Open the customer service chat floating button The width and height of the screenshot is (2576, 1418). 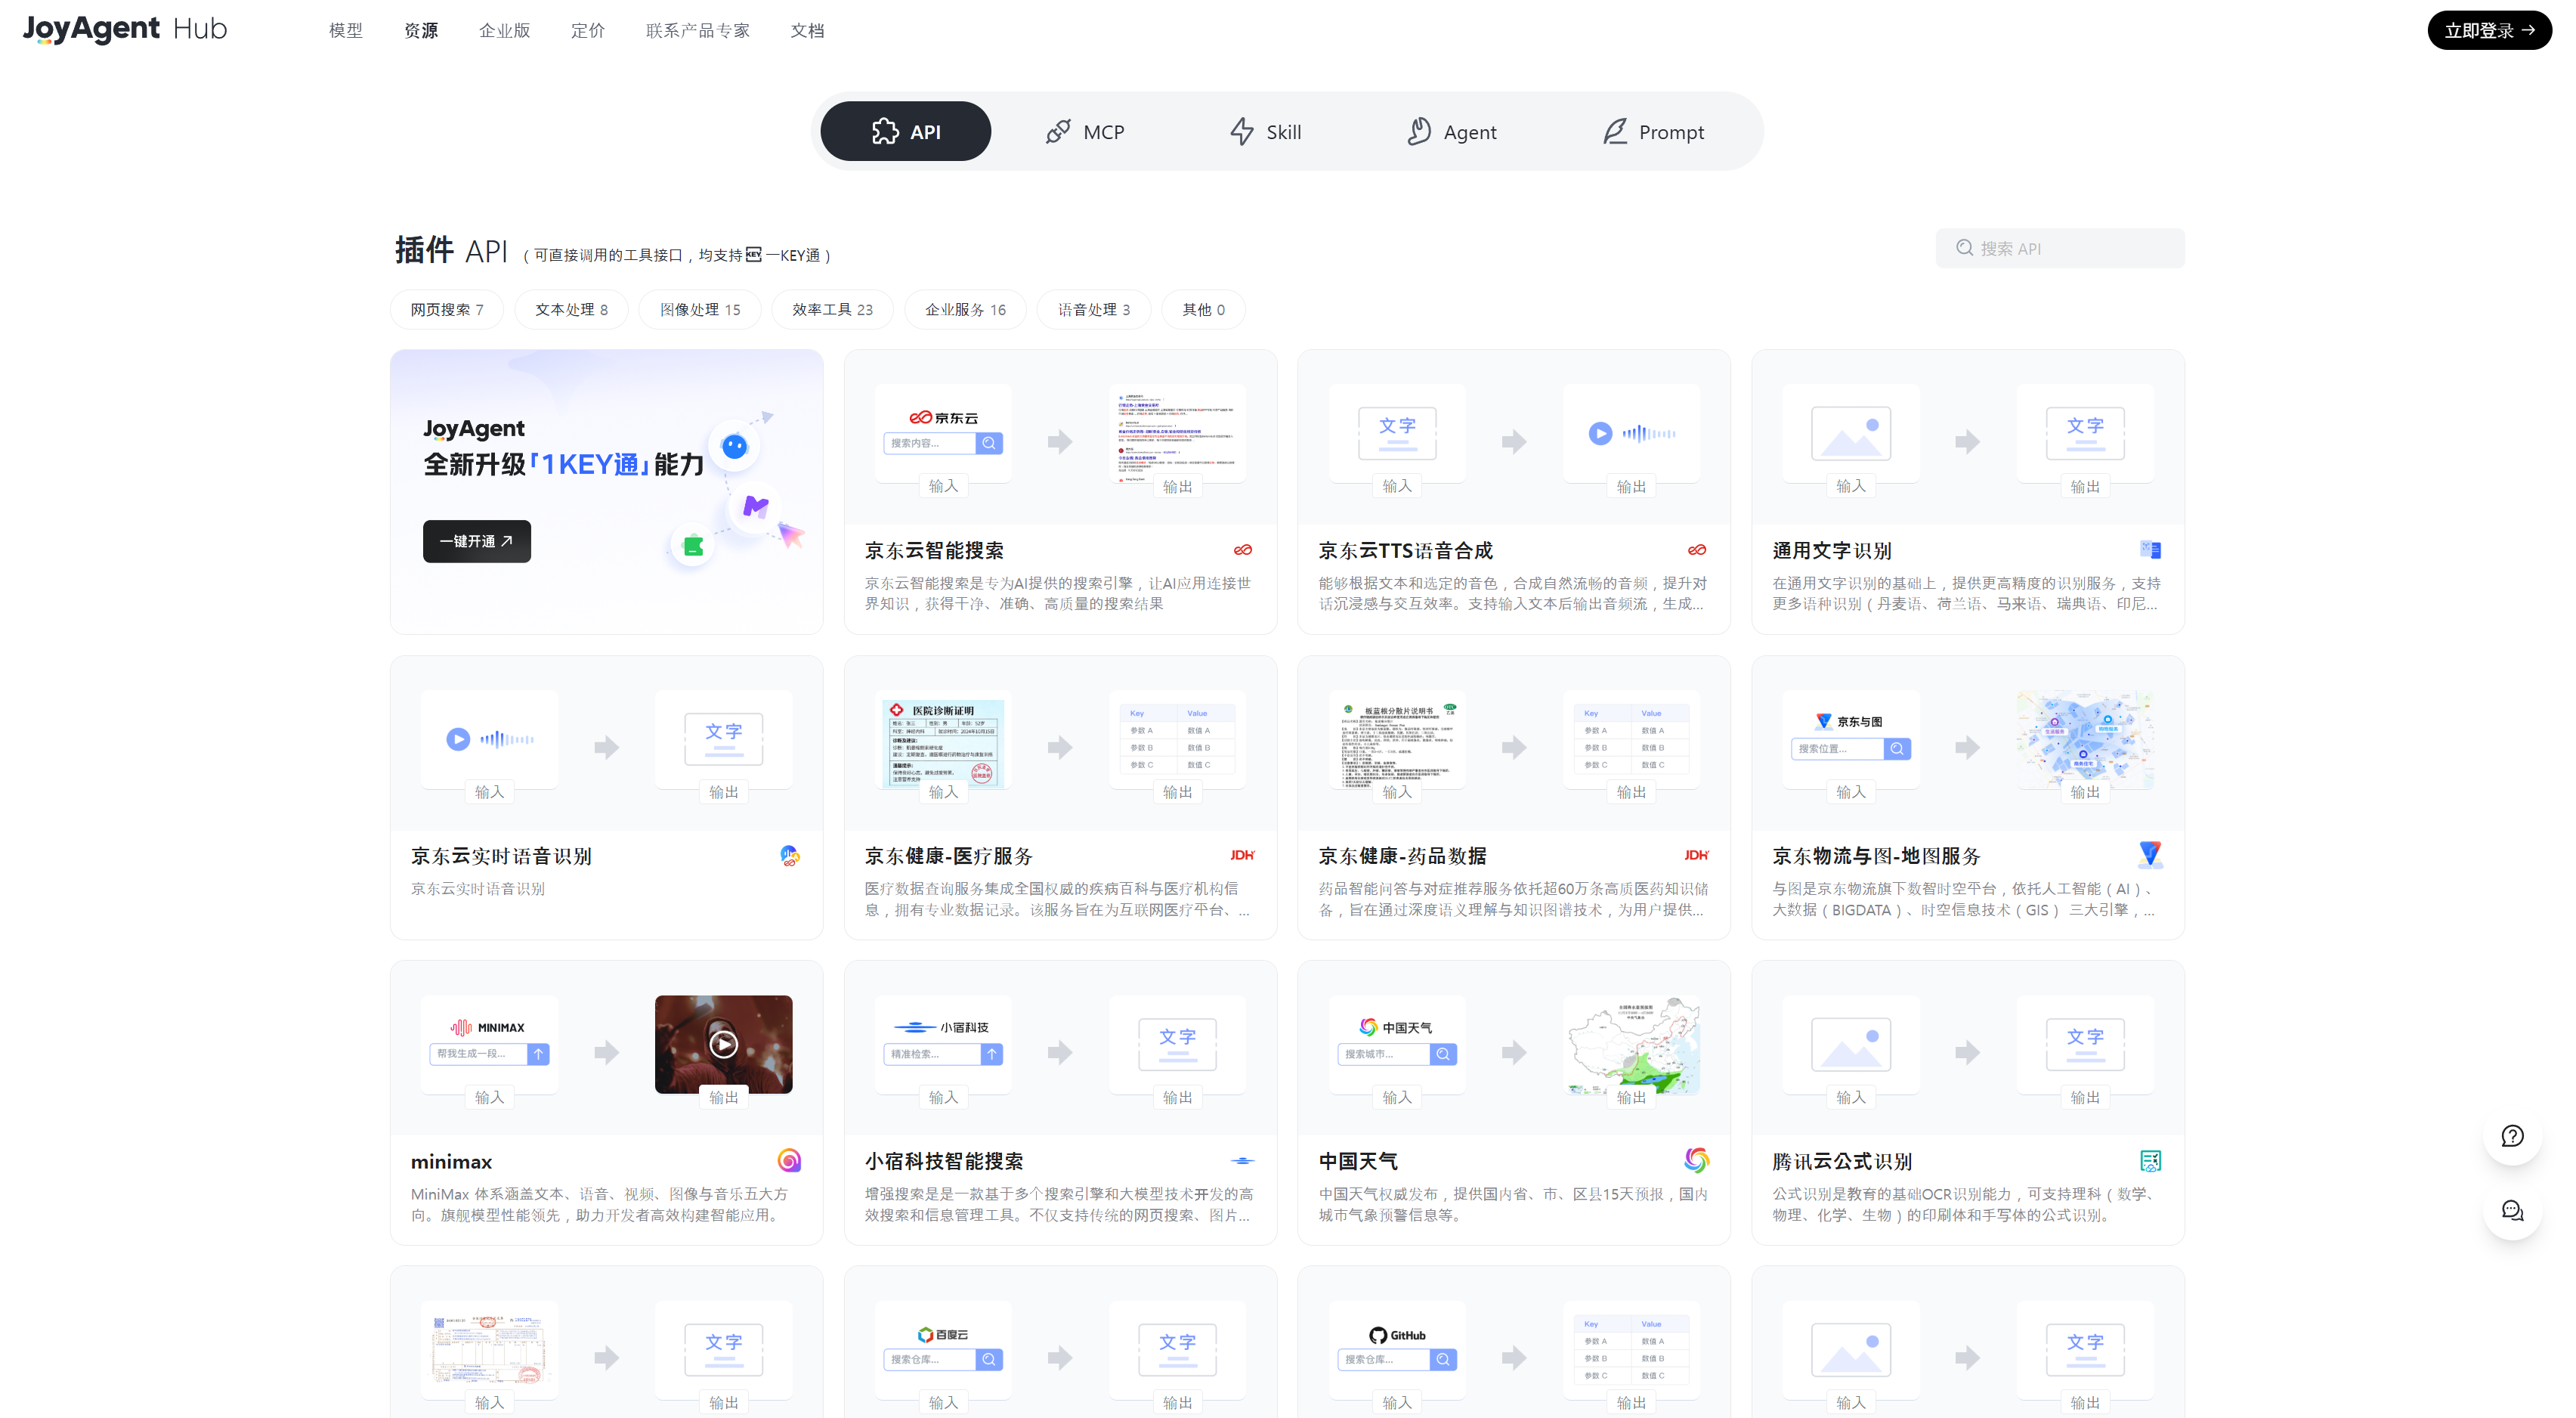(x=2512, y=1211)
